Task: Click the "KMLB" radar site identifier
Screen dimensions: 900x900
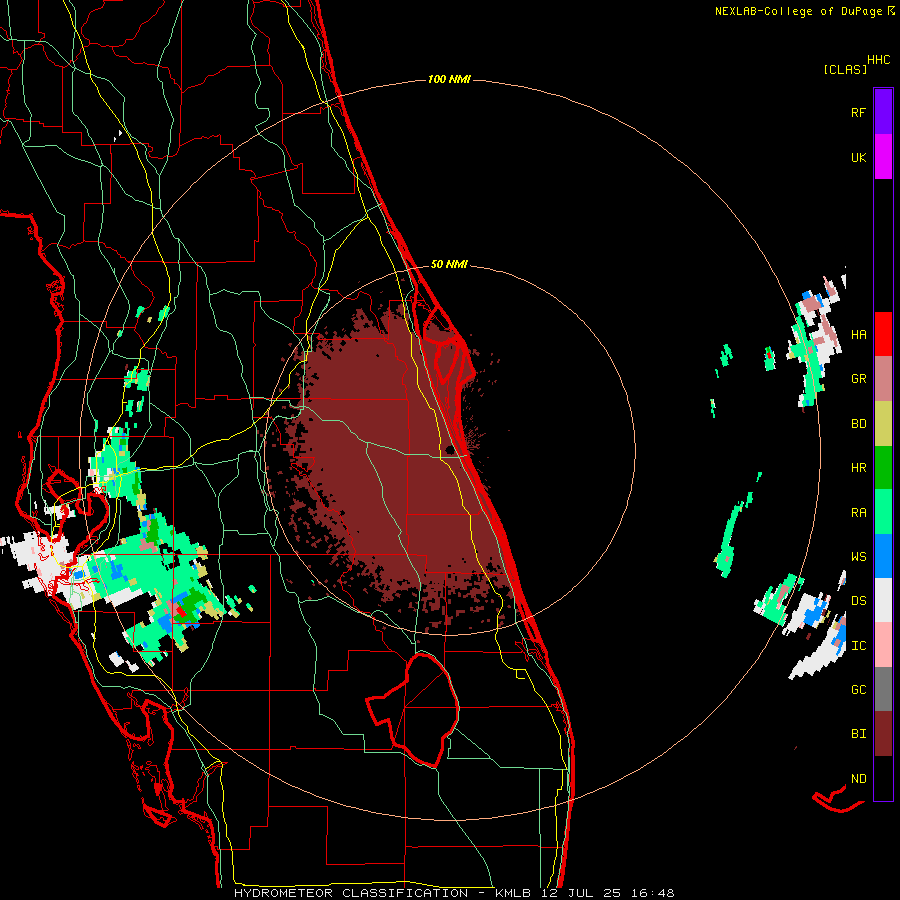Action: point(513,893)
